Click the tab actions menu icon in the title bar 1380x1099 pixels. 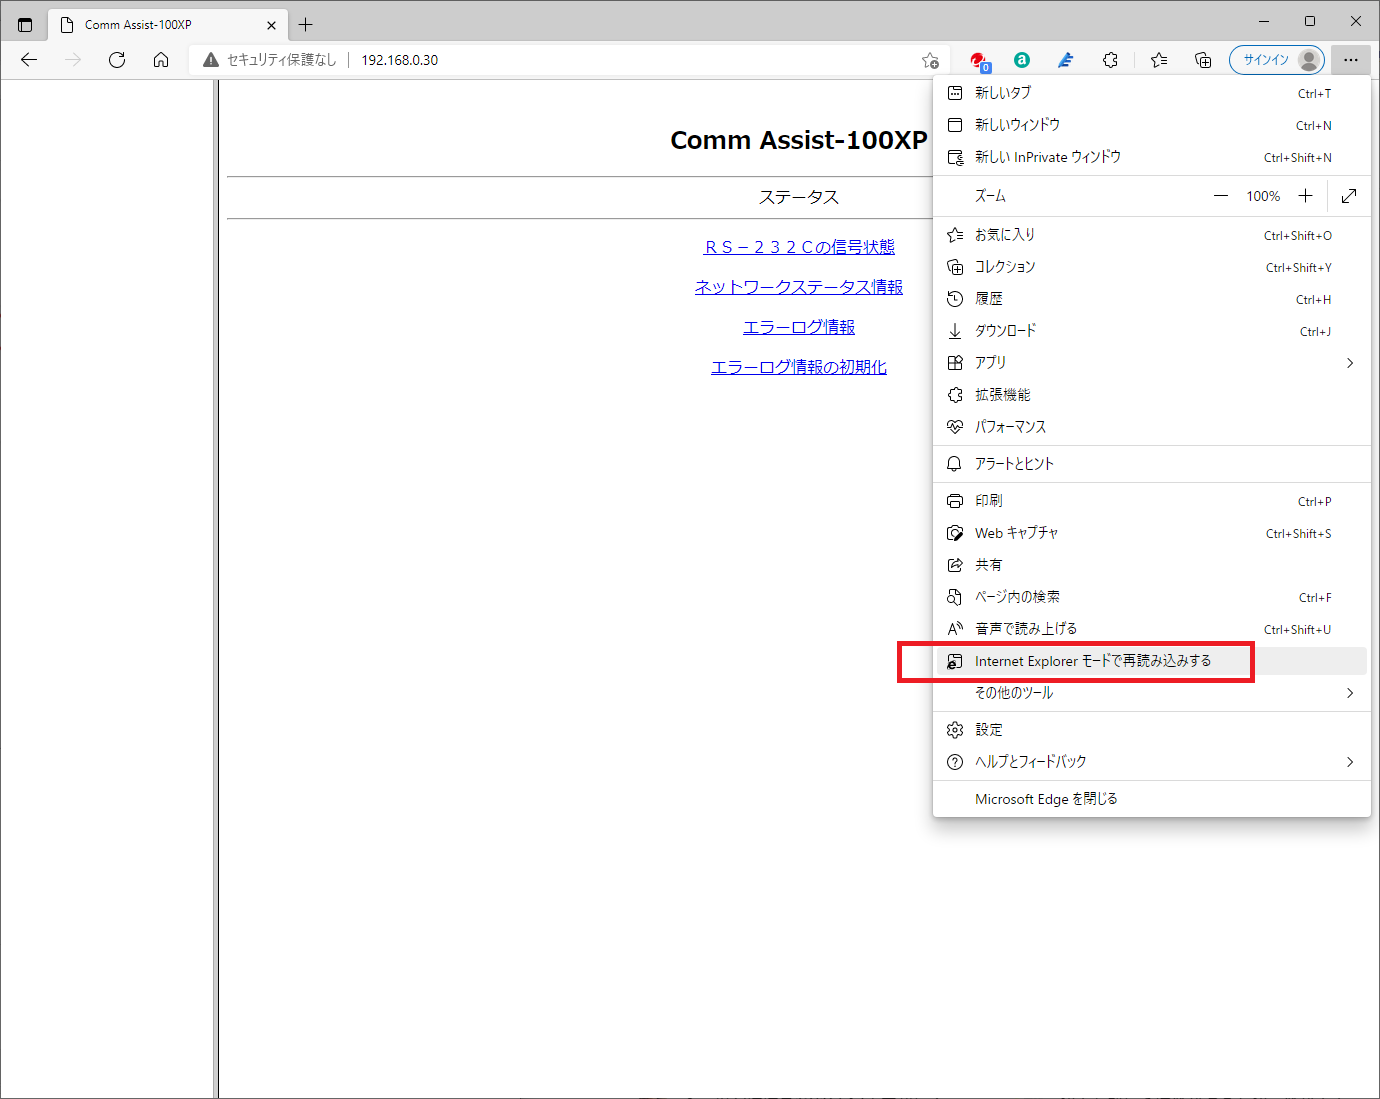click(x=25, y=24)
